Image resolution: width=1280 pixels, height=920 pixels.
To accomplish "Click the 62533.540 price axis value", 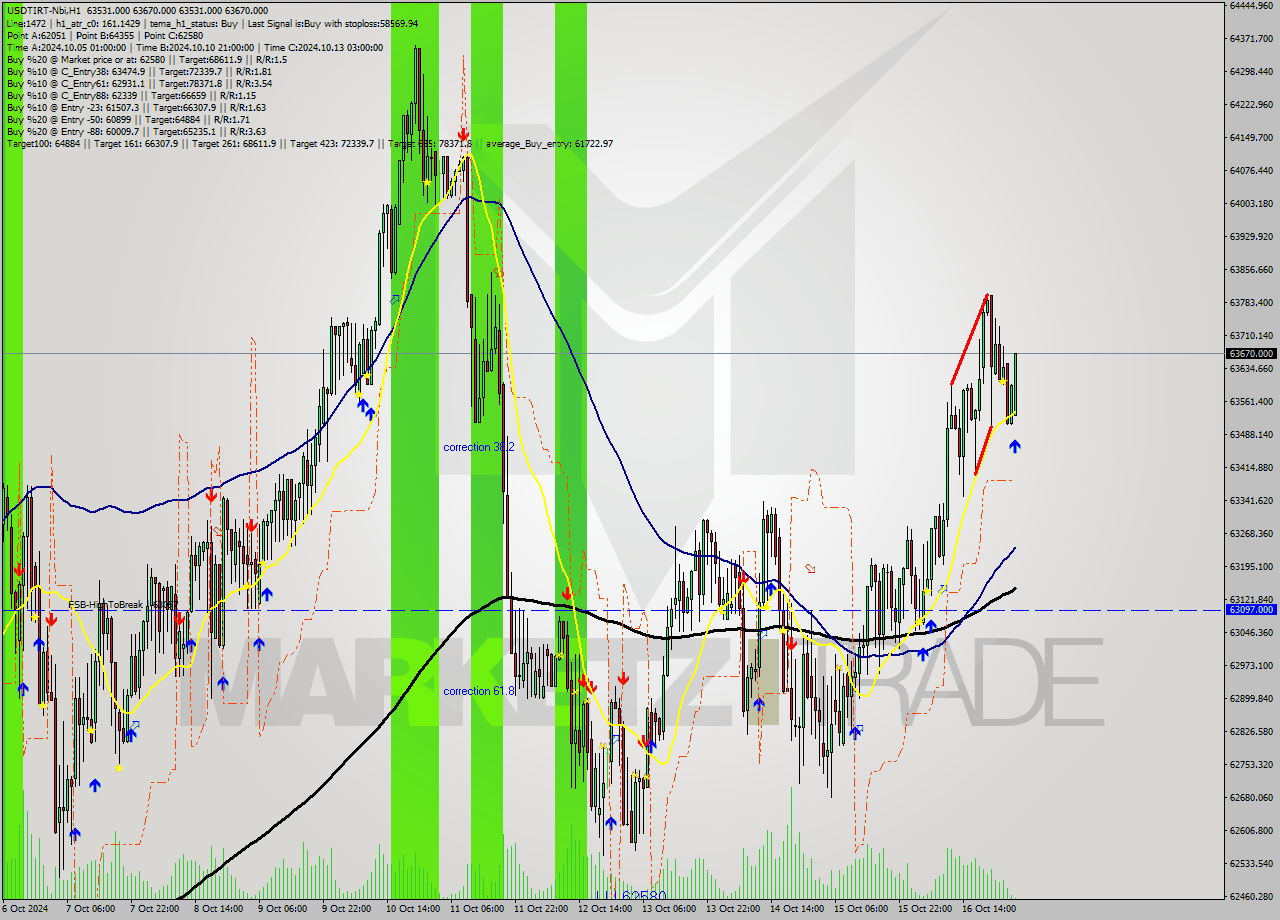I will pyautogui.click(x=1251, y=863).
